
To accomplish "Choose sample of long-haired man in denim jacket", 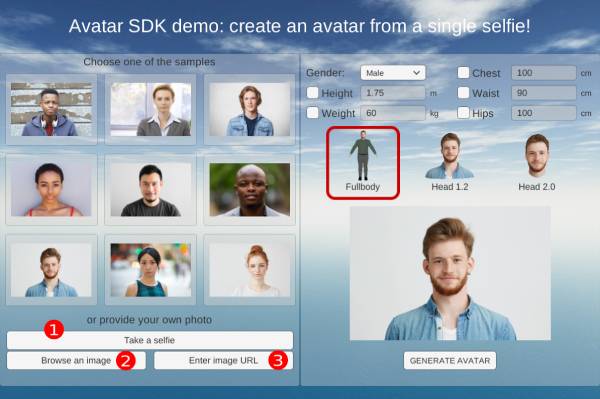I will coord(249,109).
